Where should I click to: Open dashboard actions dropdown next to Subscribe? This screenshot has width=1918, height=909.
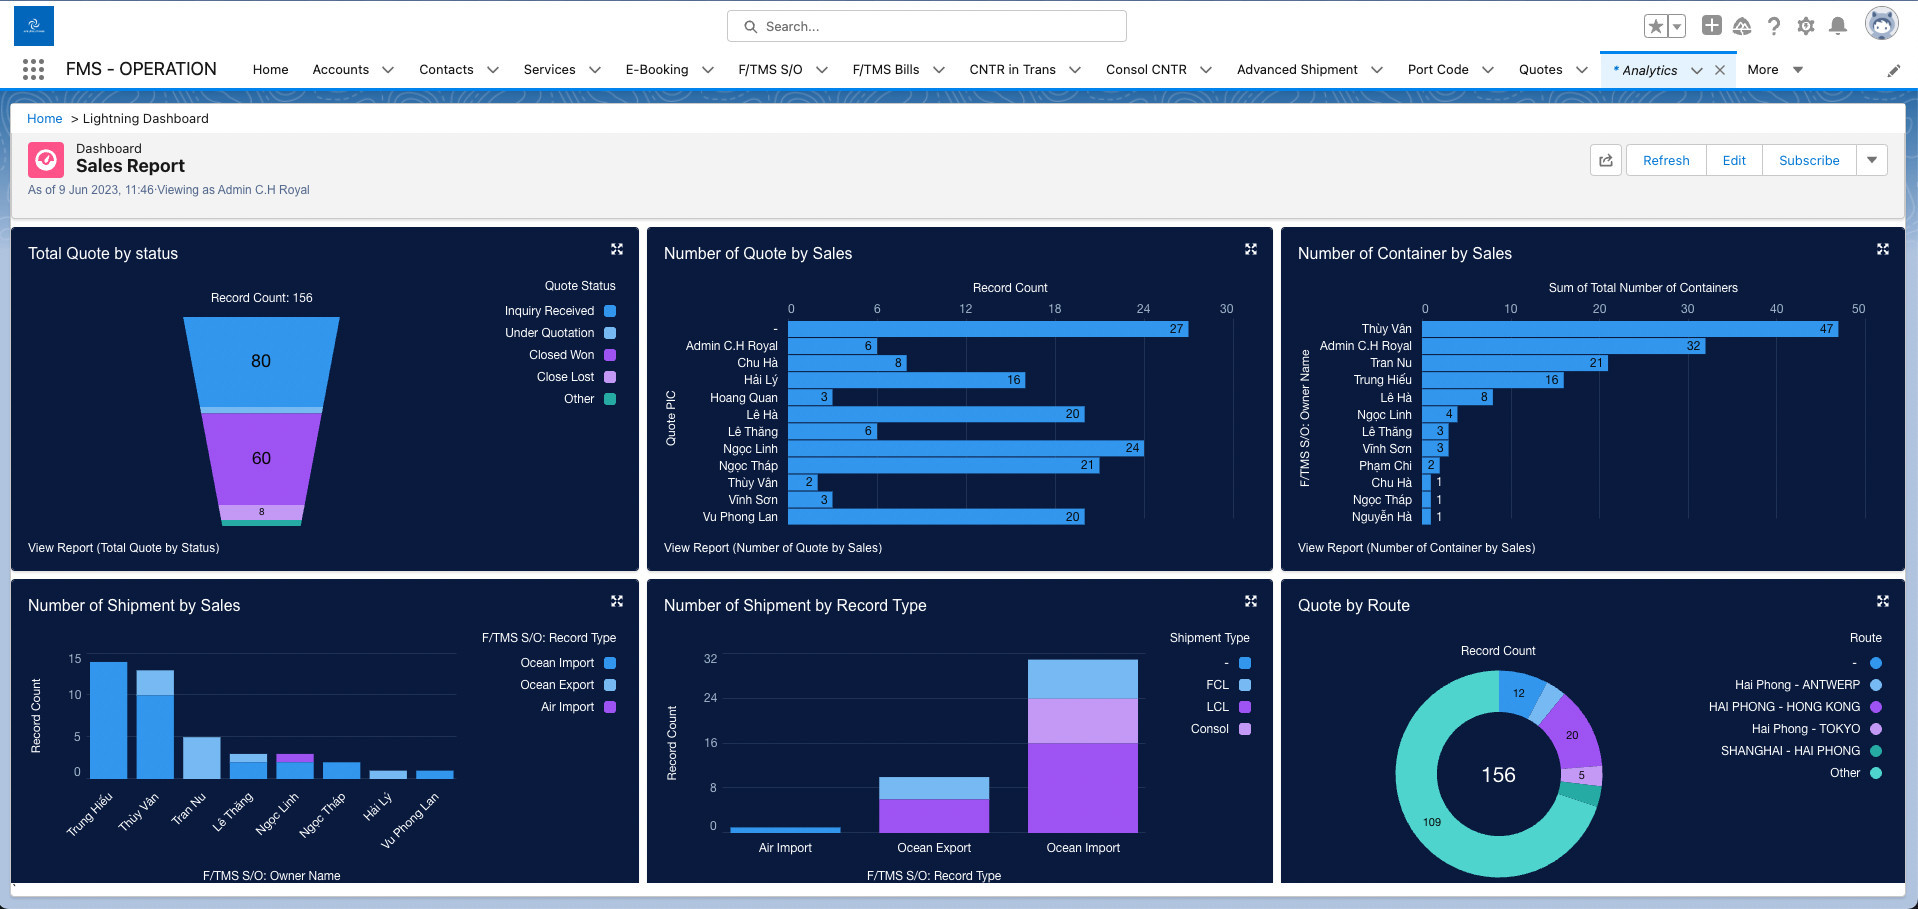pyautogui.click(x=1872, y=160)
